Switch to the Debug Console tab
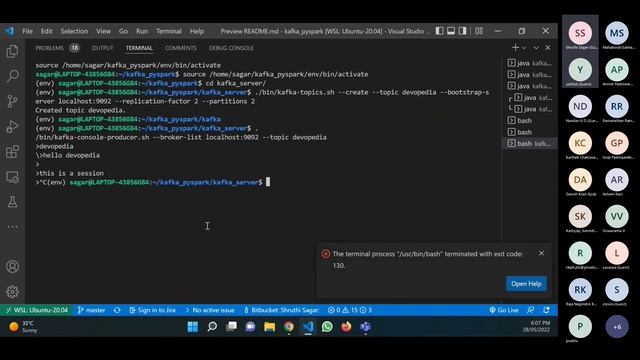 [x=231, y=48]
